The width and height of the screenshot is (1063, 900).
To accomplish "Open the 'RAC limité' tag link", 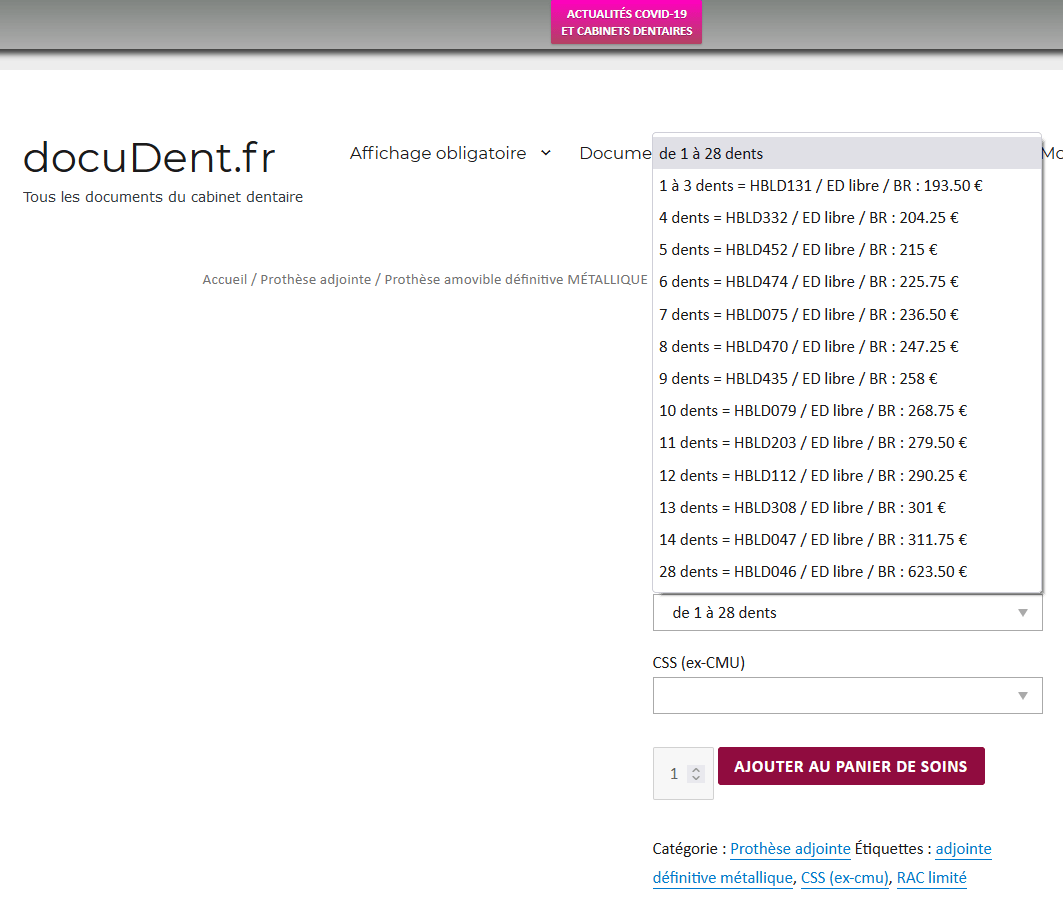I will click(x=931, y=878).
